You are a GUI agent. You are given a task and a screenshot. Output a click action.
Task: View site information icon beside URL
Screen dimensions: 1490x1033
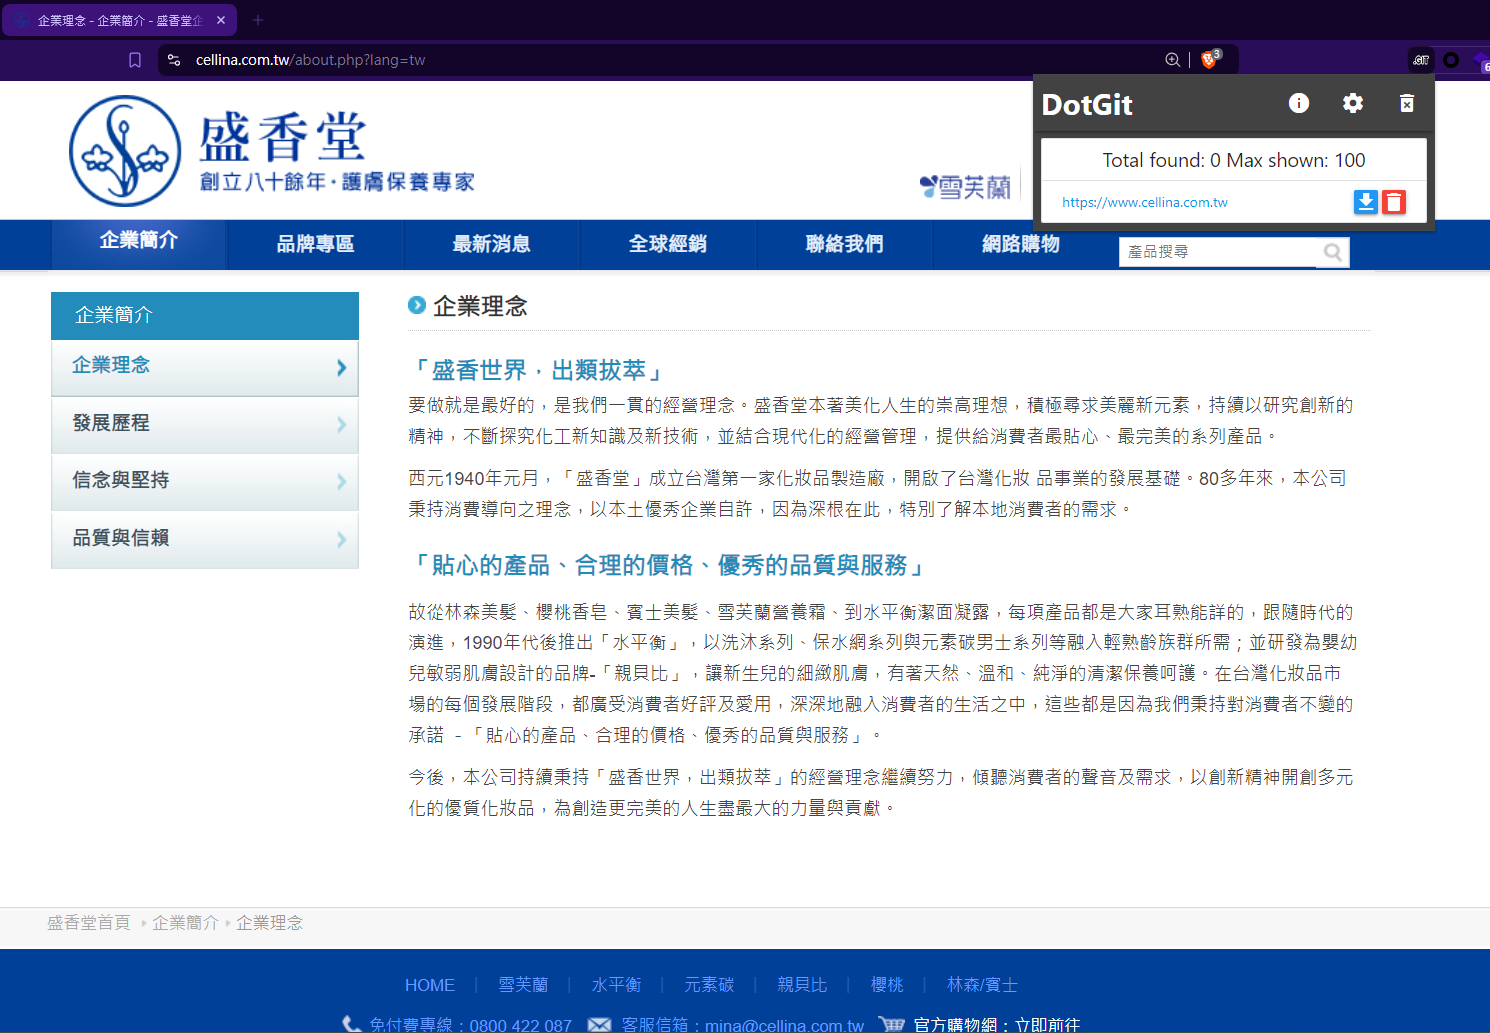[174, 60]
